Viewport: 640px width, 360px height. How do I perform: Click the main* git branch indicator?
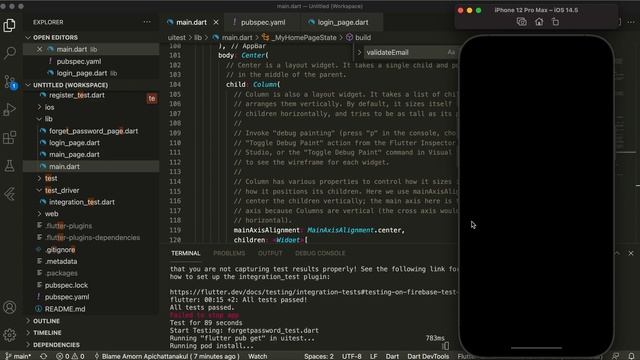pos(19,356)
